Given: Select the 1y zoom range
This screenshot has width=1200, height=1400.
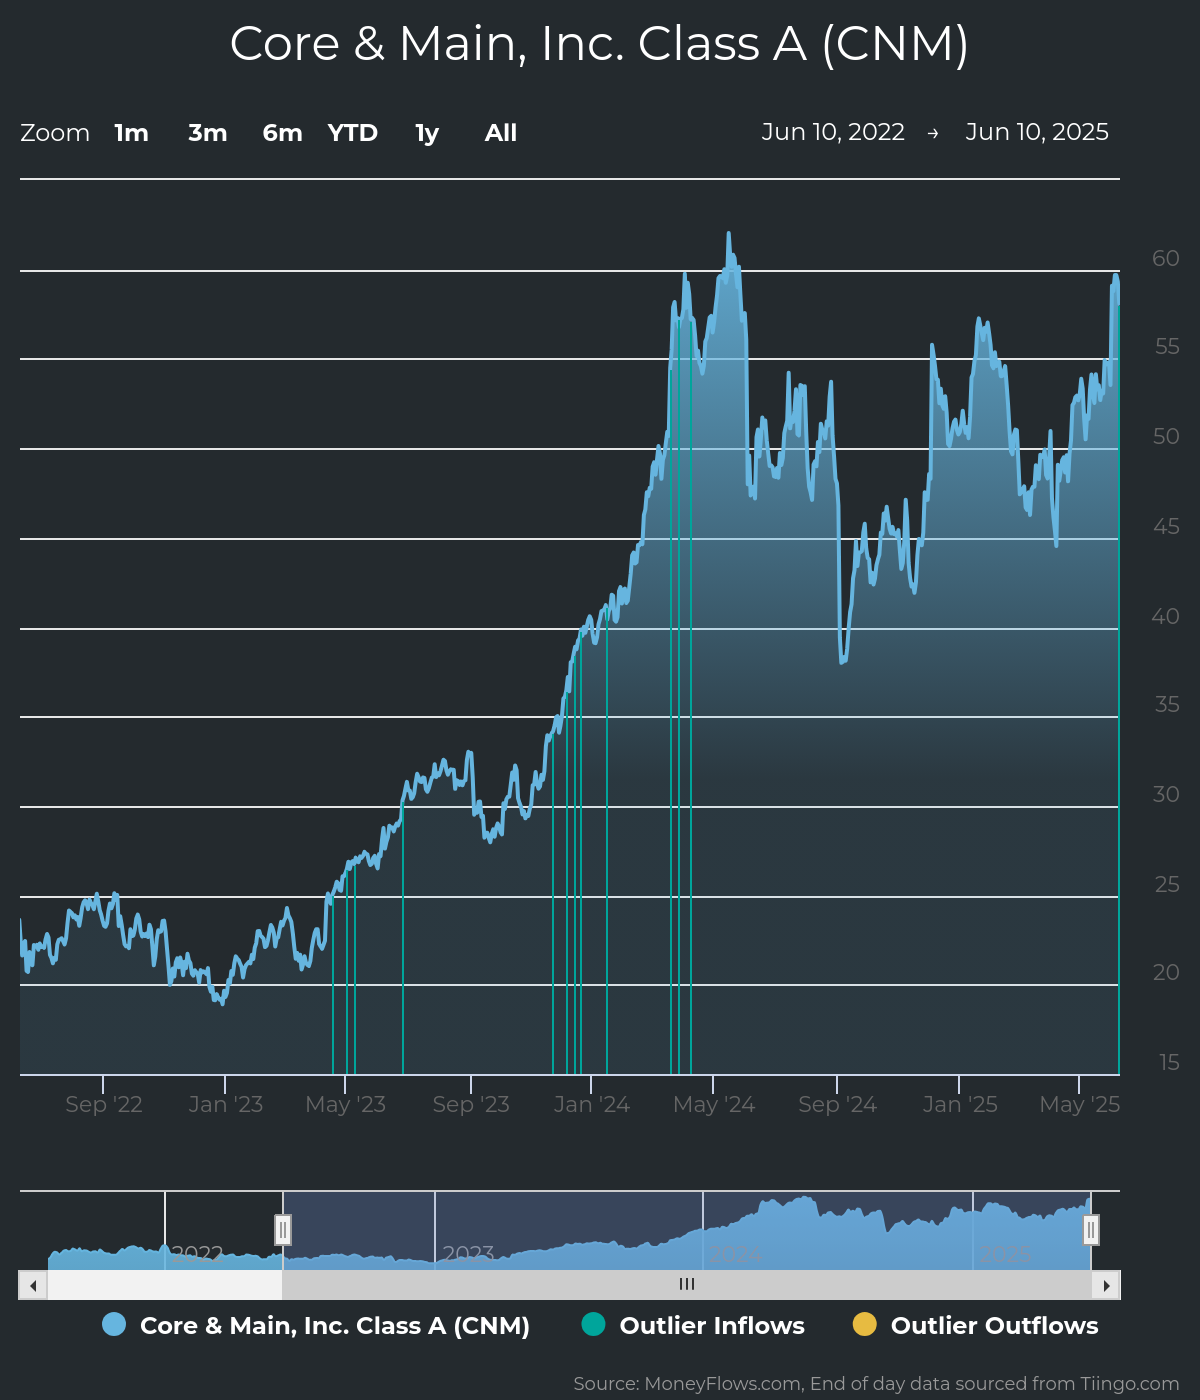Looking at the screenshot, I should 427,133.
